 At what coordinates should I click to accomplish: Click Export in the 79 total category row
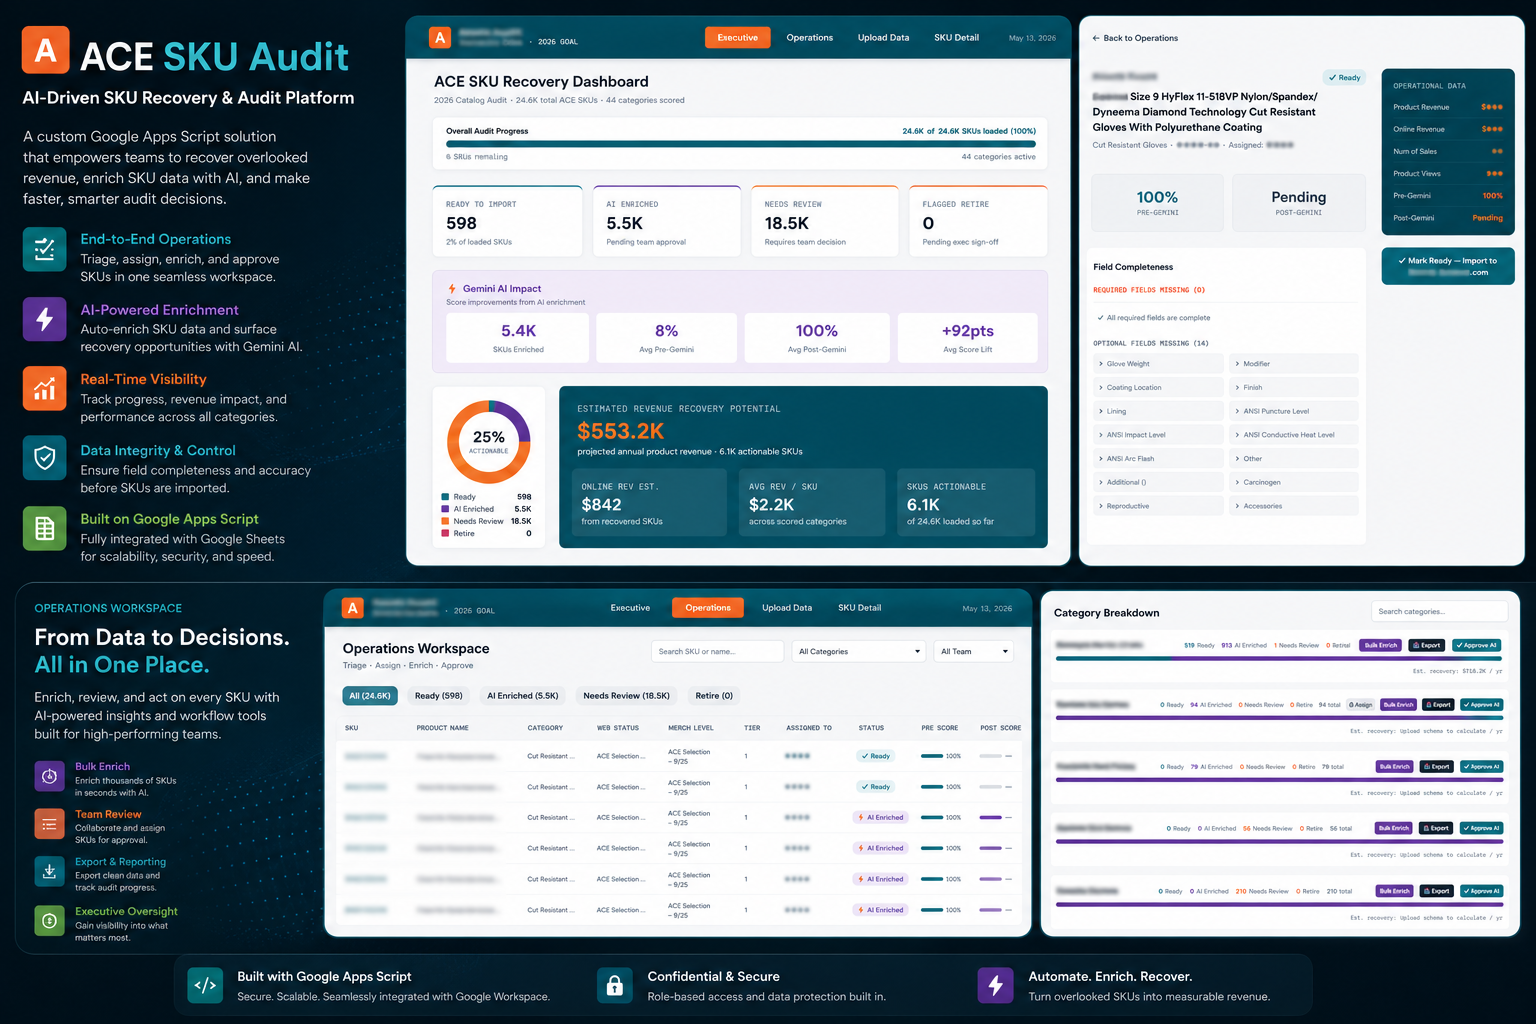coord(1436,767)
